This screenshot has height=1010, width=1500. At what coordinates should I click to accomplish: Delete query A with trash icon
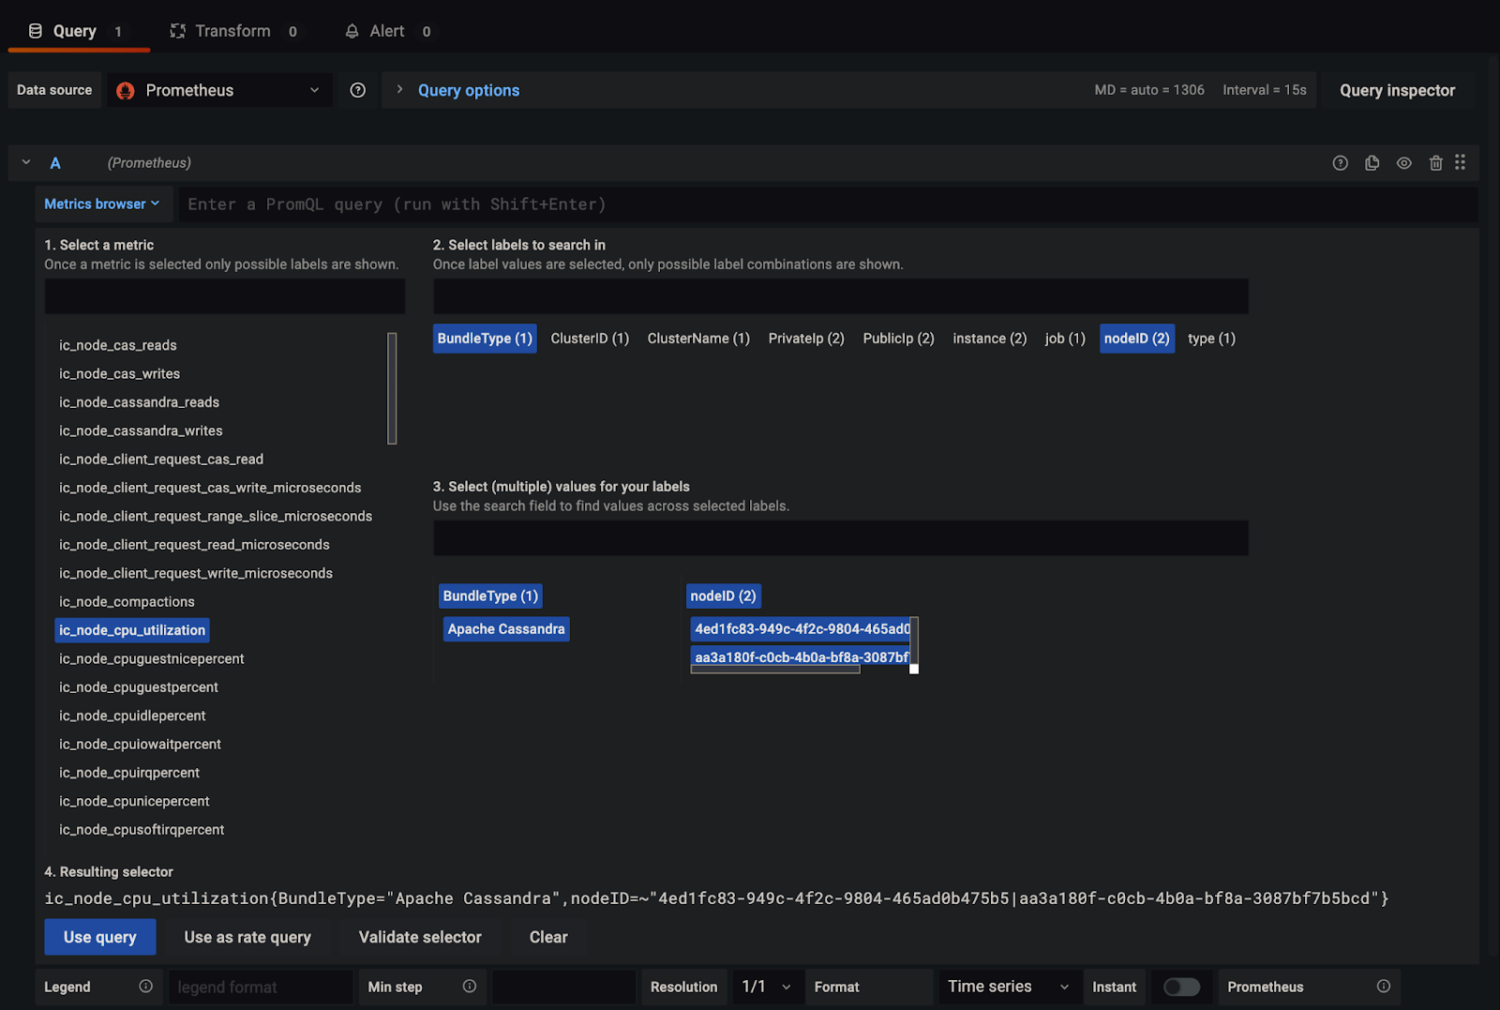pos(1436,162)
